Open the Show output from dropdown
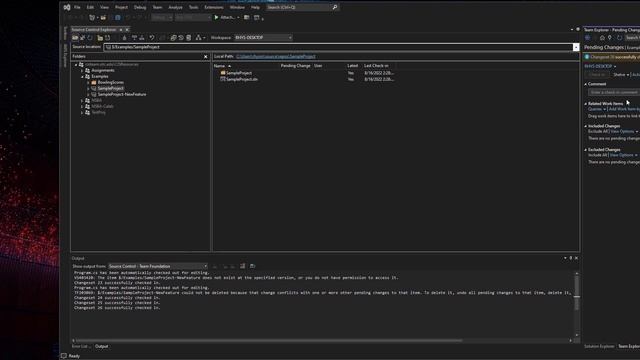 point(158,266)
